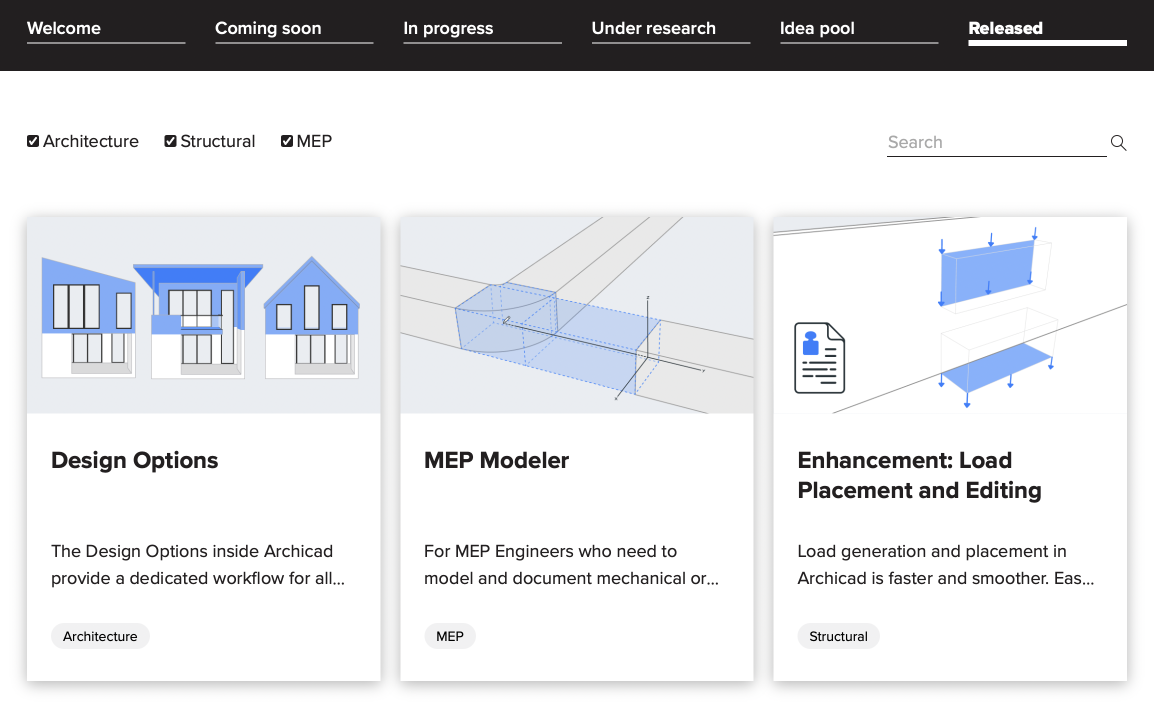Click the Design Options houses thumbnail

click(204, 315)
